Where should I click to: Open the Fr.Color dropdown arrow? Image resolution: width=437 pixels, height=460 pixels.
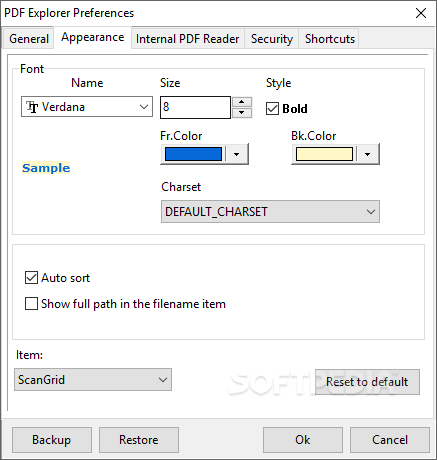tap(237, 154)
